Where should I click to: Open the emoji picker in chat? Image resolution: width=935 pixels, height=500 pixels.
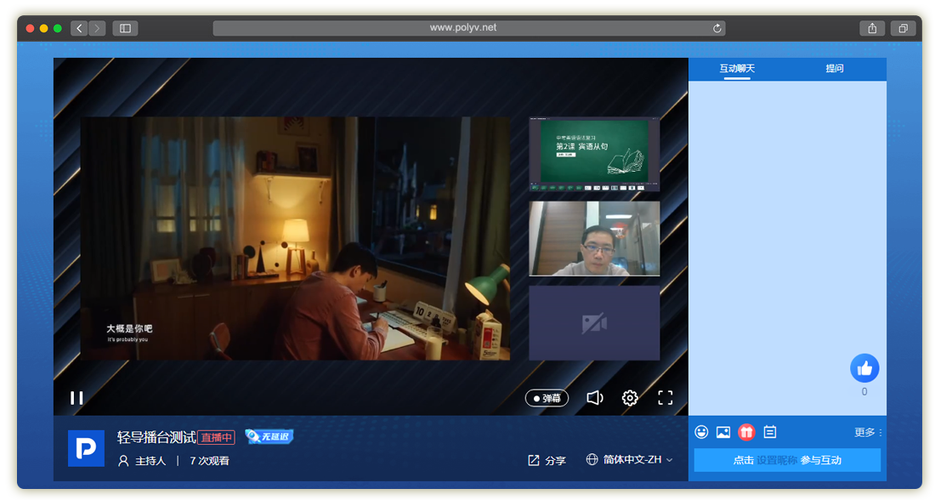(x=701, y=432)
